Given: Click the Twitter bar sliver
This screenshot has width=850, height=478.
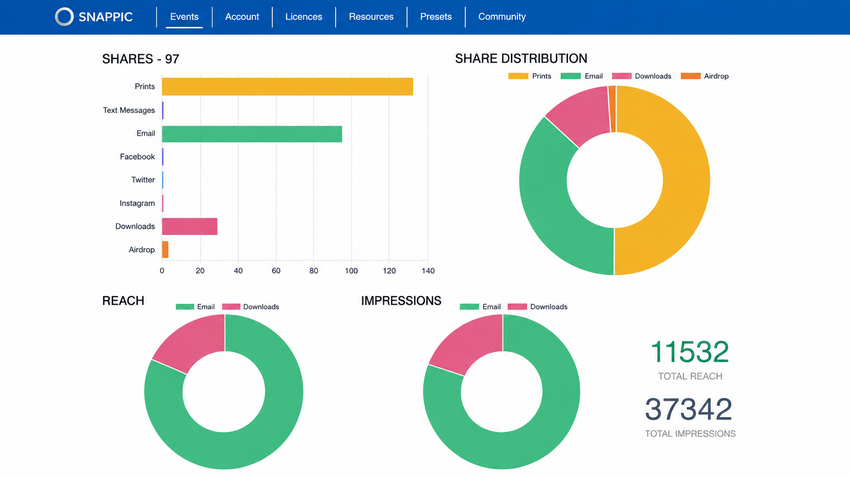Looking at the screenshot, I should 163,180.
